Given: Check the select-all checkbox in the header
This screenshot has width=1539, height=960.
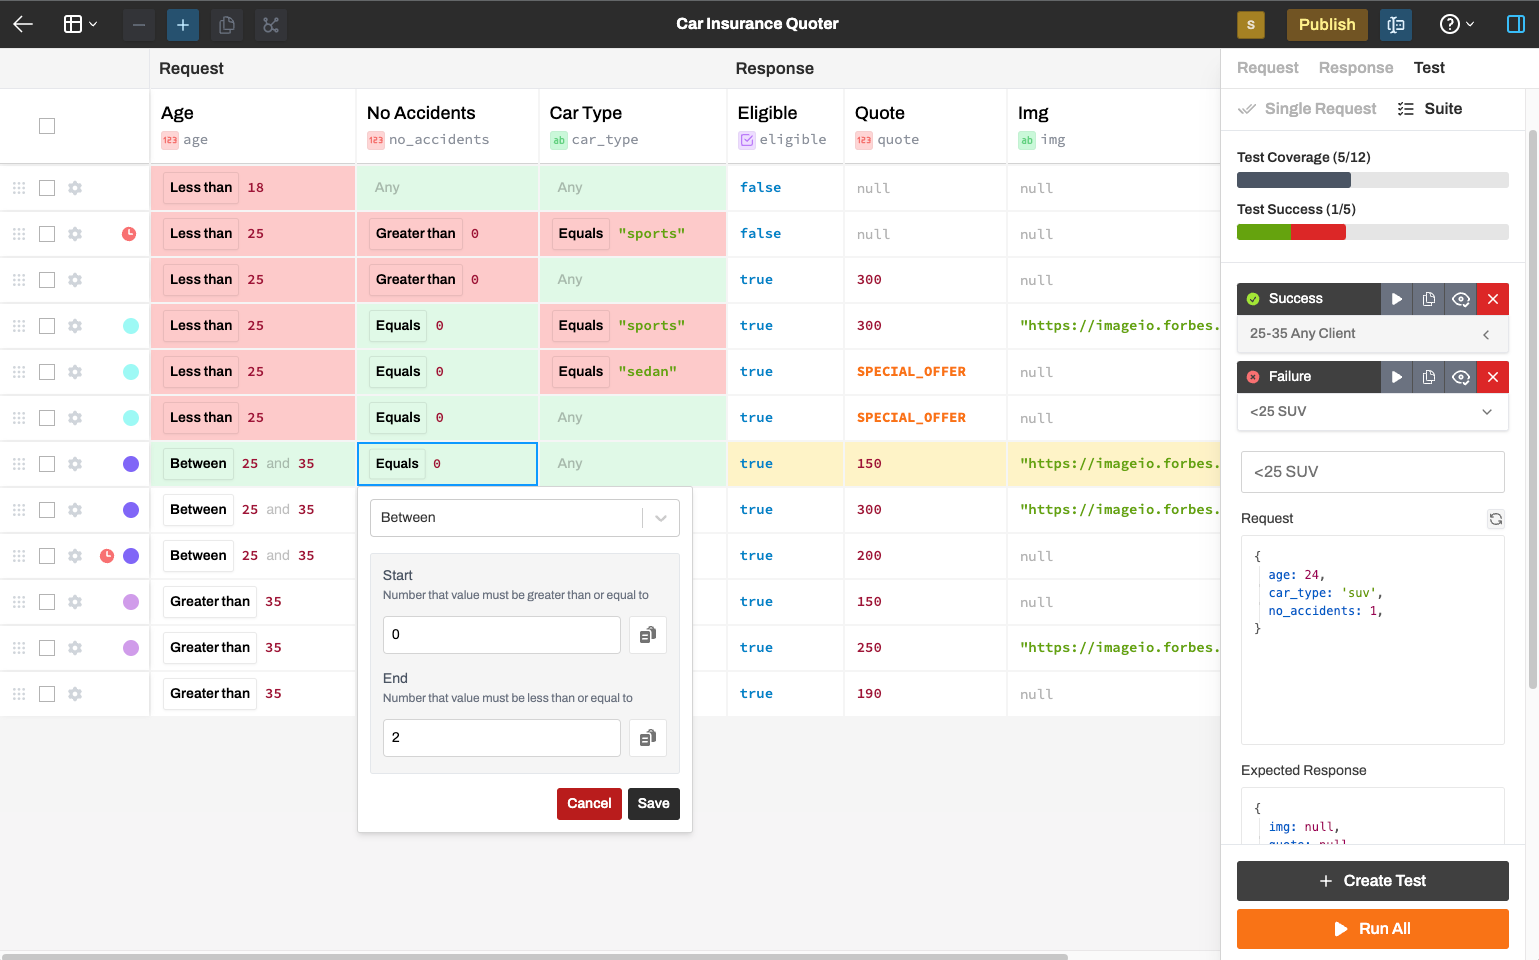Looking at the screenshot, I should [x=46, y=126].
